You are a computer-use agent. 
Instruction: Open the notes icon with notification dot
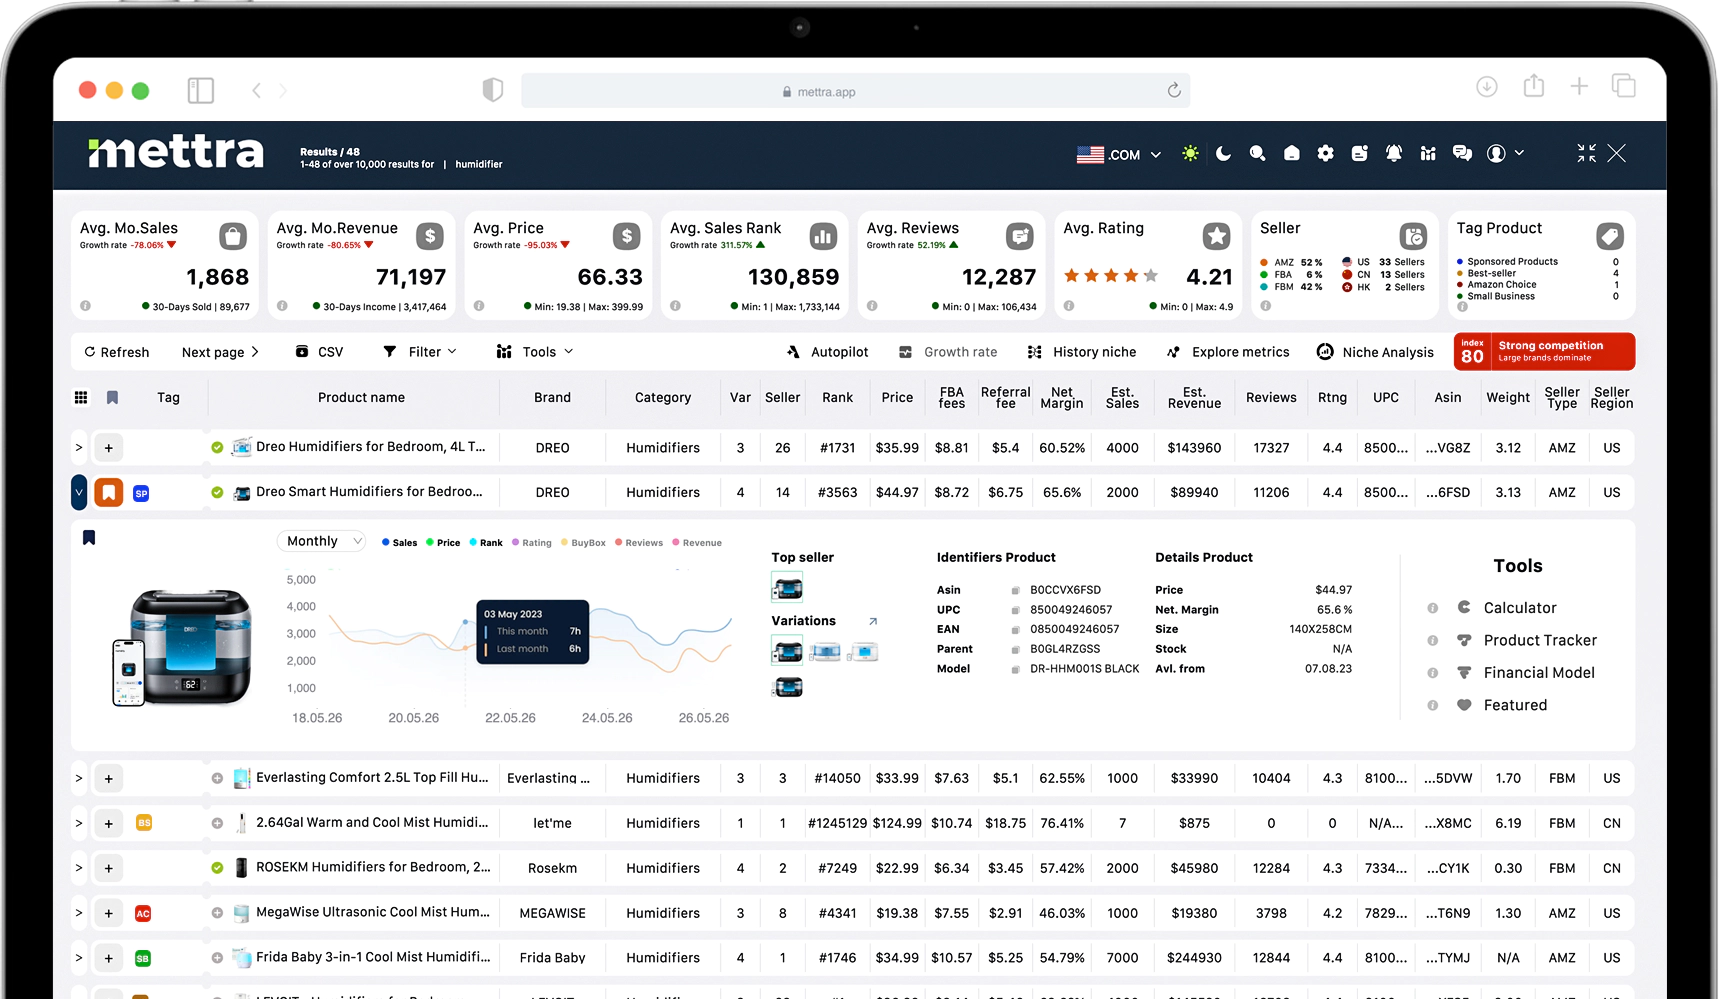coord(1359,153)
